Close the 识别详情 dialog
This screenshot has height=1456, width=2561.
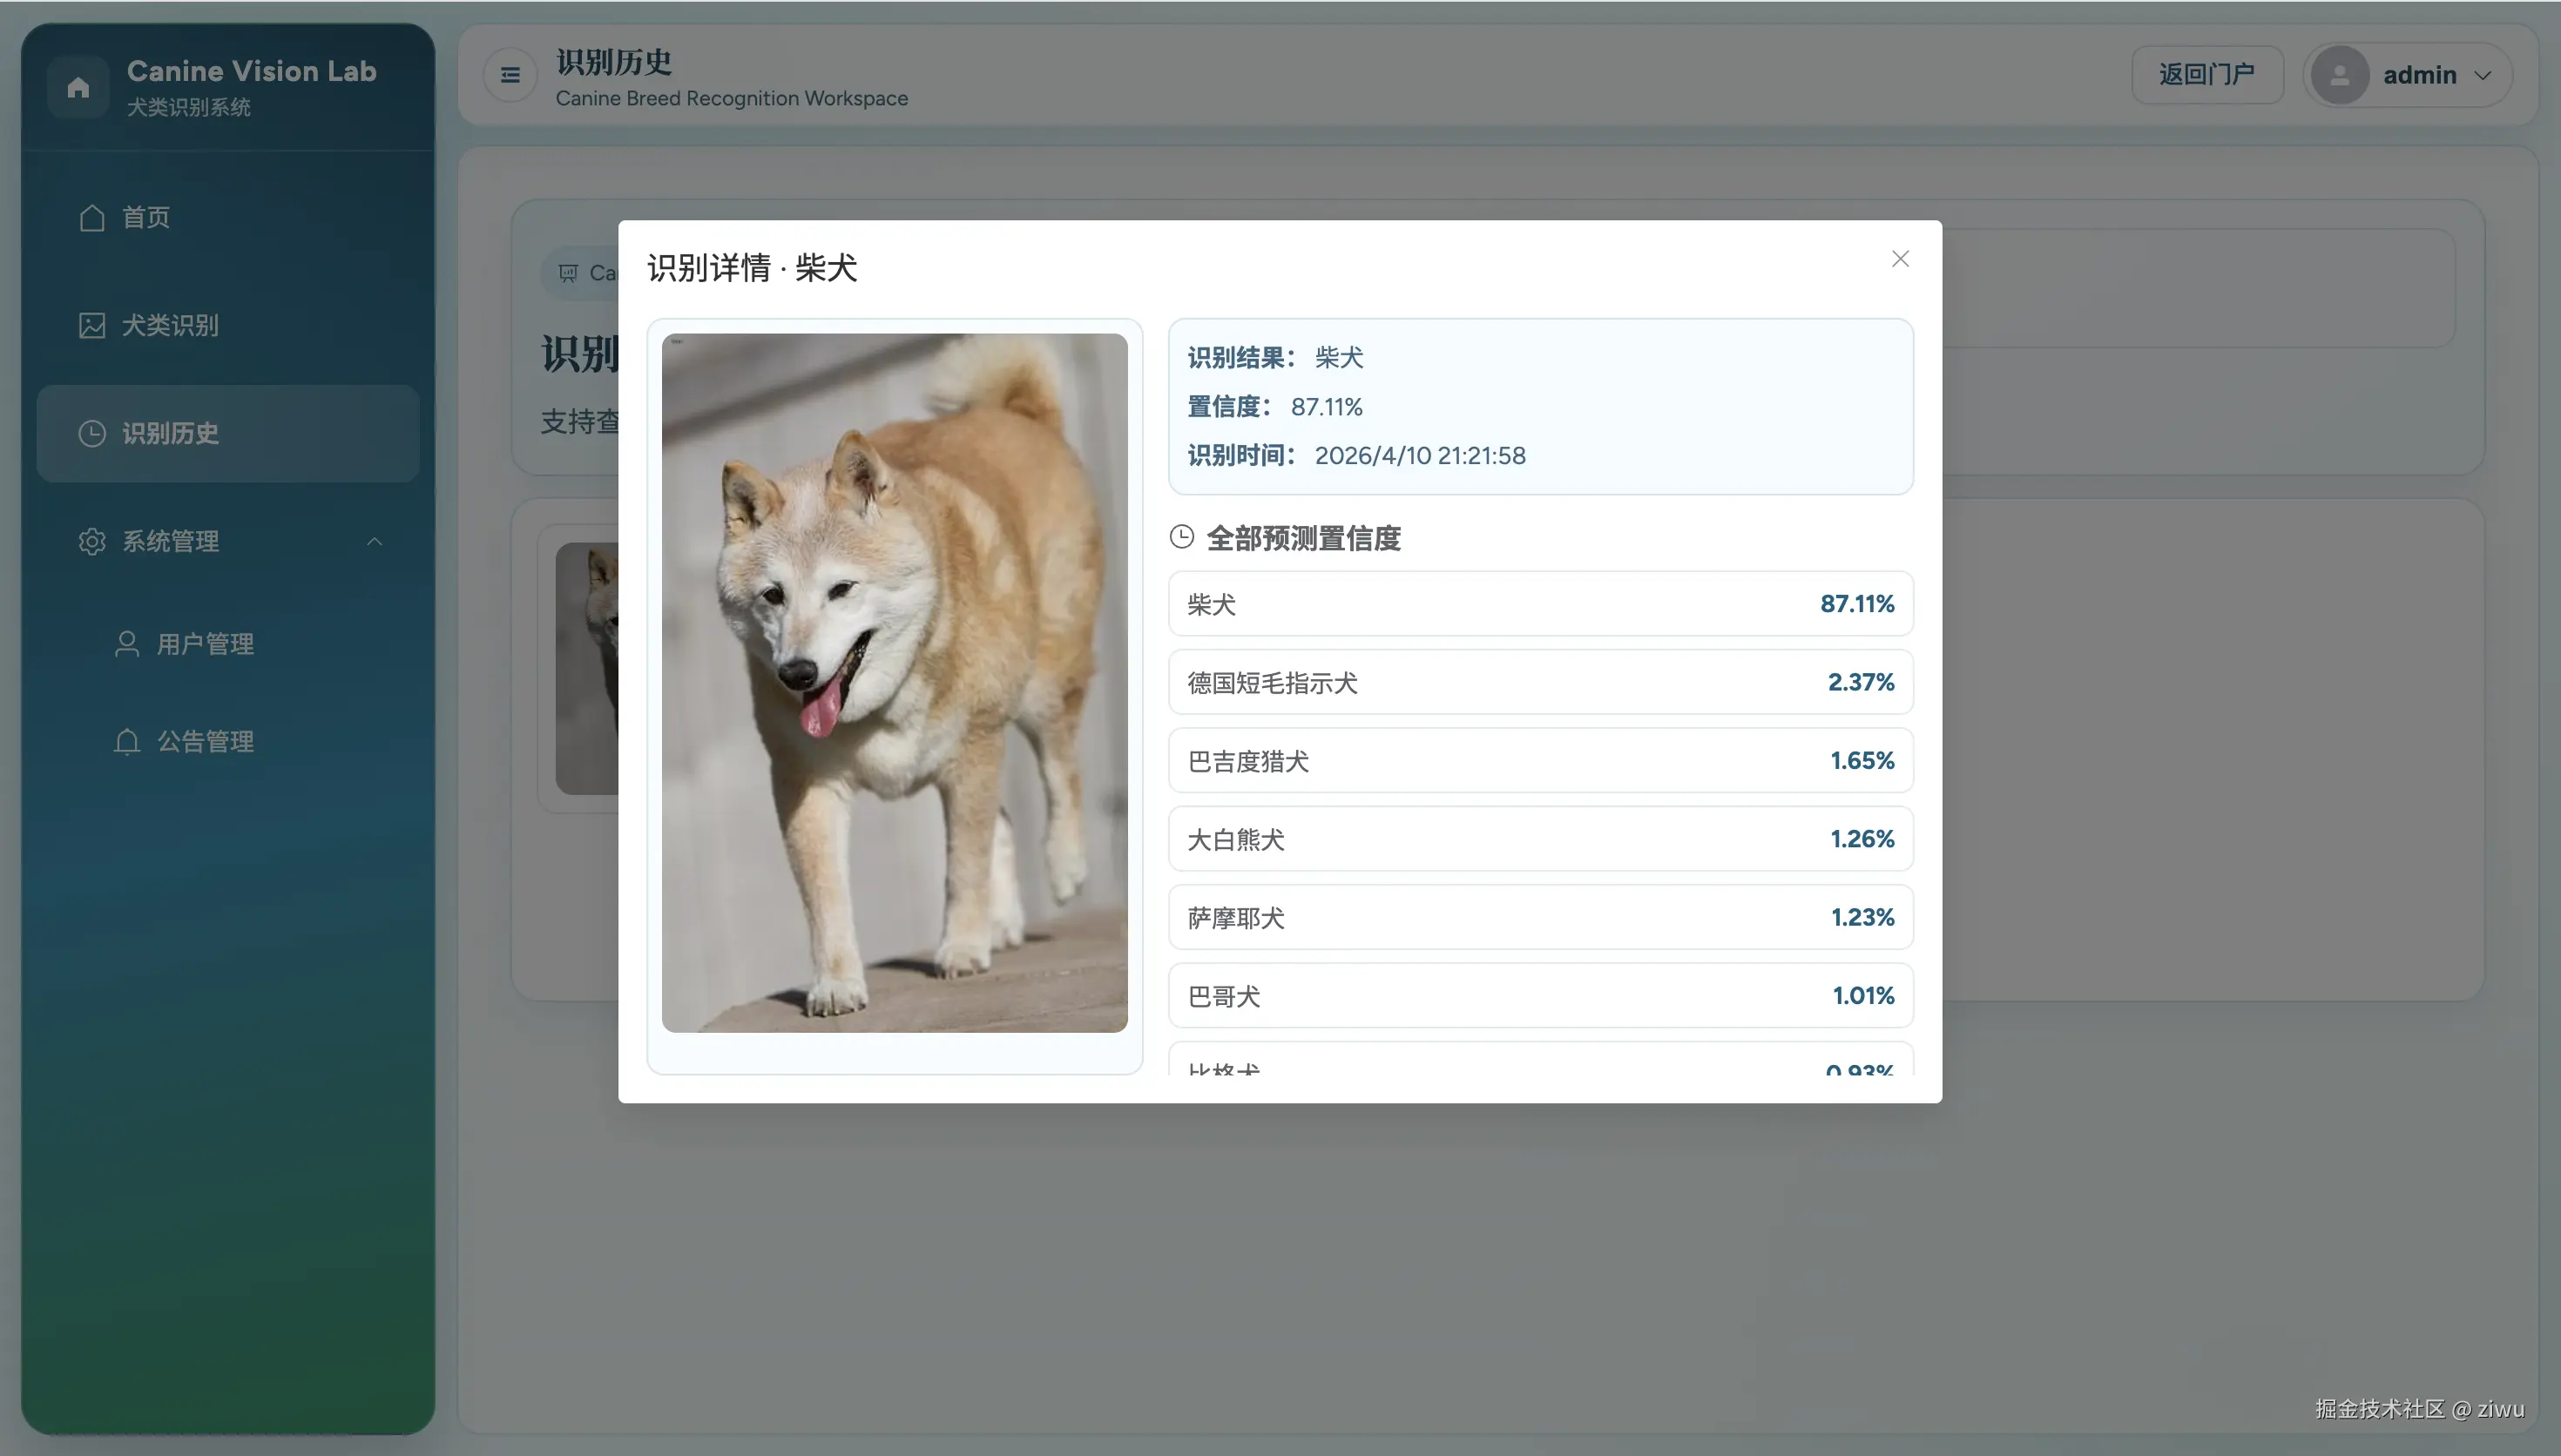coord(1899,257)
